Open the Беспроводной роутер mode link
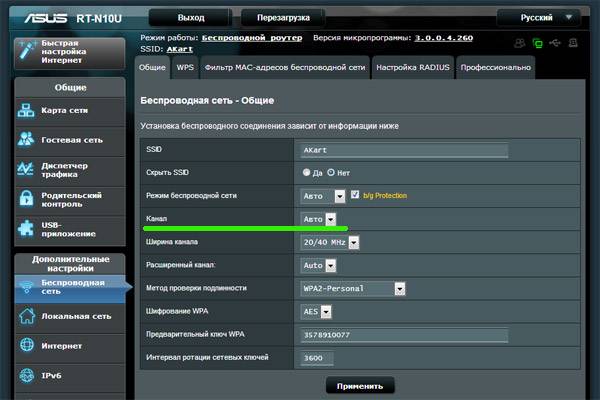The width and height of the screenshot is (600, 400). point(252,38)
